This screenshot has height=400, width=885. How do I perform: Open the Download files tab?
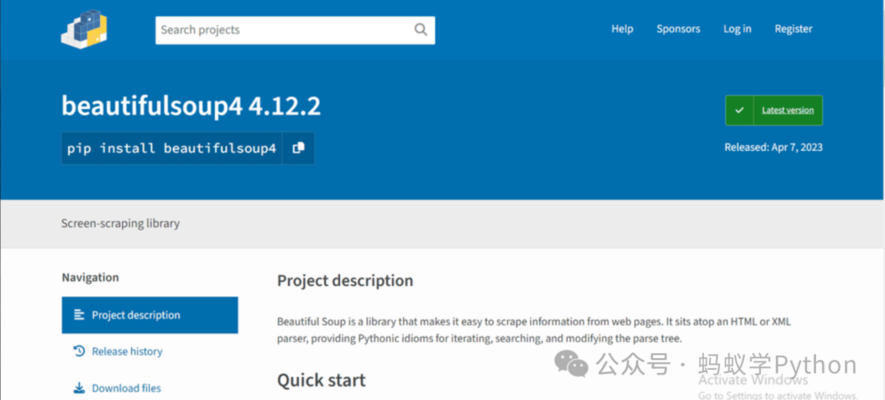(126, 388)
